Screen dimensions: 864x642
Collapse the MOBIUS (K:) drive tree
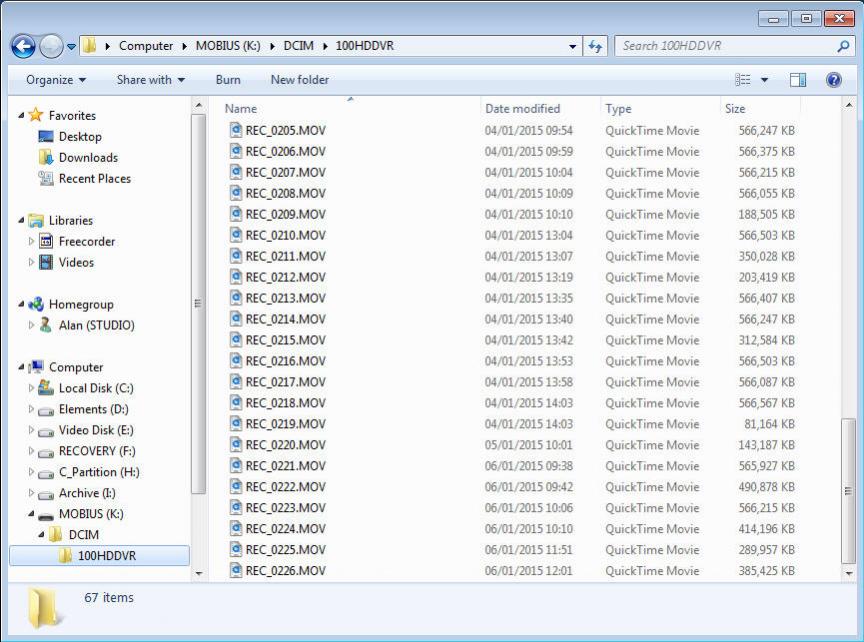(x=31, y=514)
